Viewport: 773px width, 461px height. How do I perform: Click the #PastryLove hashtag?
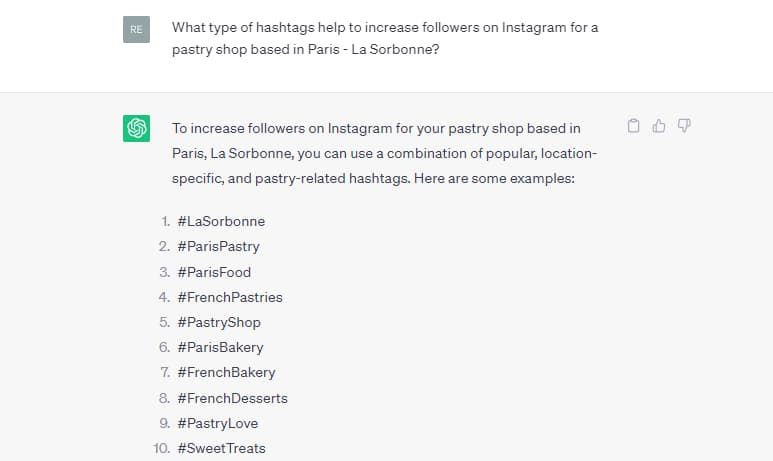point(218,424)
